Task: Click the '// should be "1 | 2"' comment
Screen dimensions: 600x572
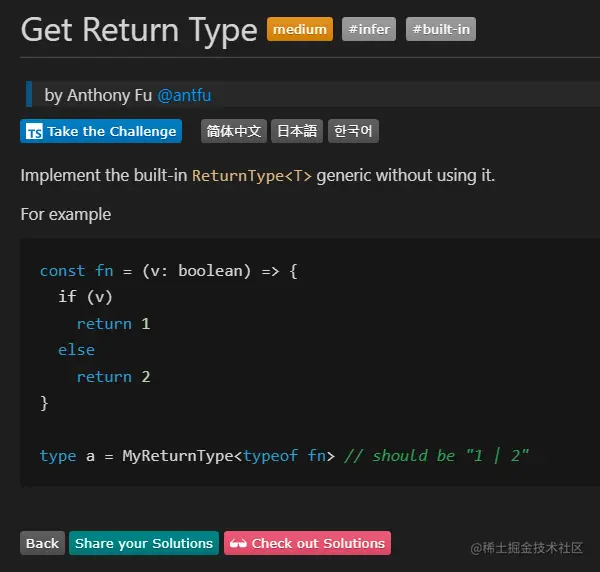Action: click(437, 456)
